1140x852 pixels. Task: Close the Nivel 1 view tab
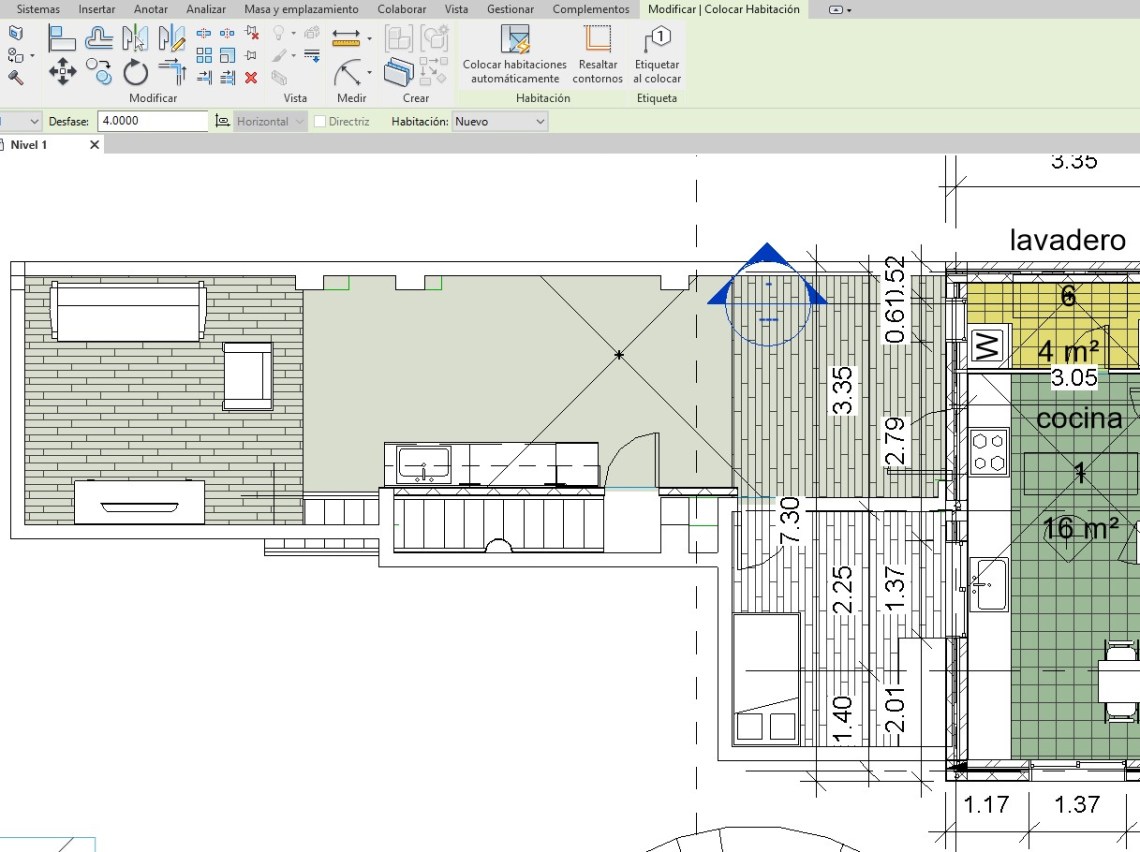pyautogui.click(x=95, y=145)
